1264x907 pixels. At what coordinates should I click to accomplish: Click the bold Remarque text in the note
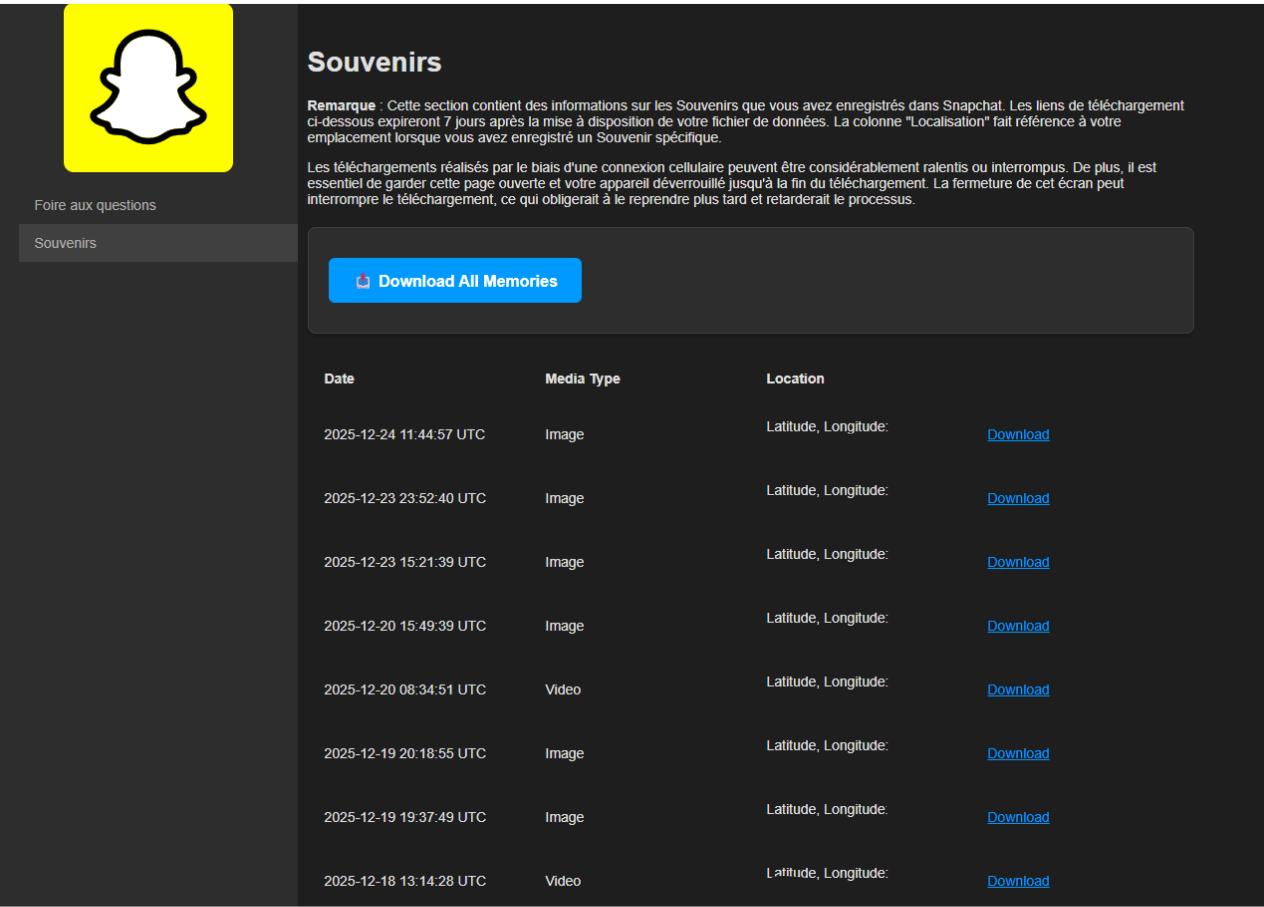pyautogui.click(x=341, y=105)
